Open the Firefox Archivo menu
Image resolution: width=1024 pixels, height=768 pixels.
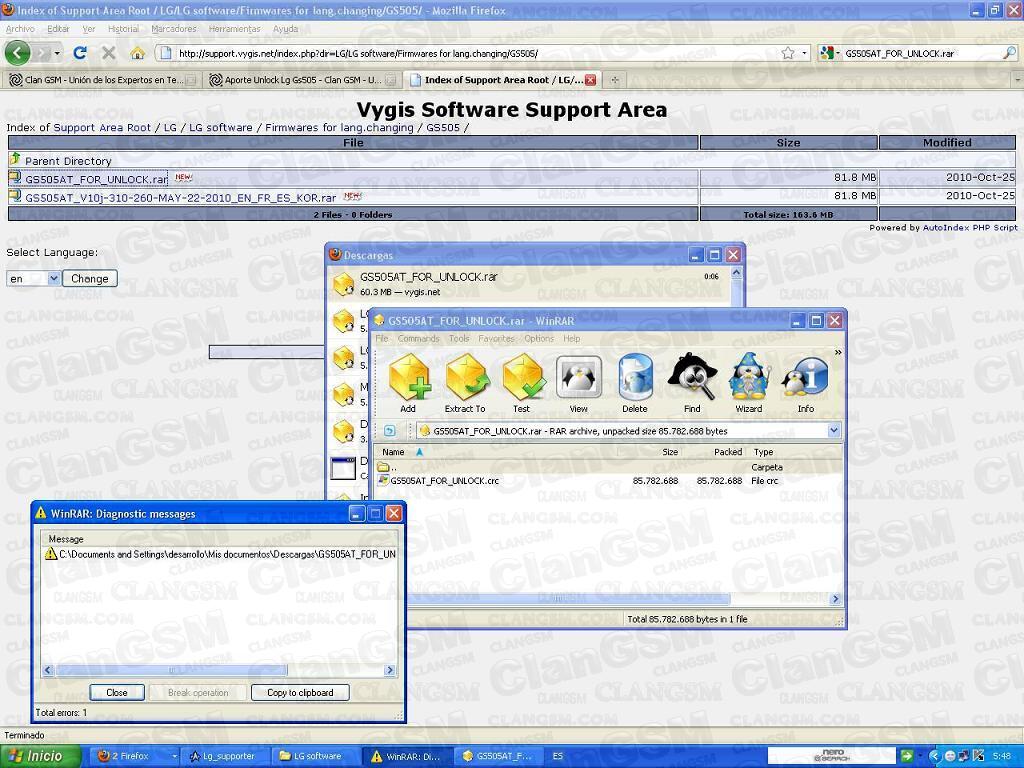click(20, 29)
